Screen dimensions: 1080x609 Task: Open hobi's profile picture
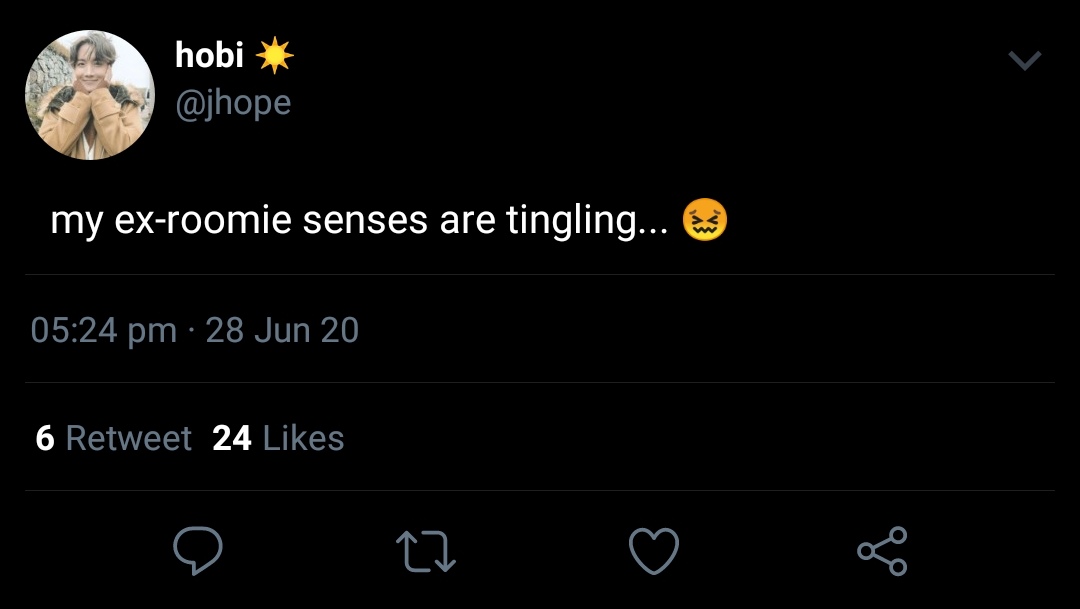90,95
